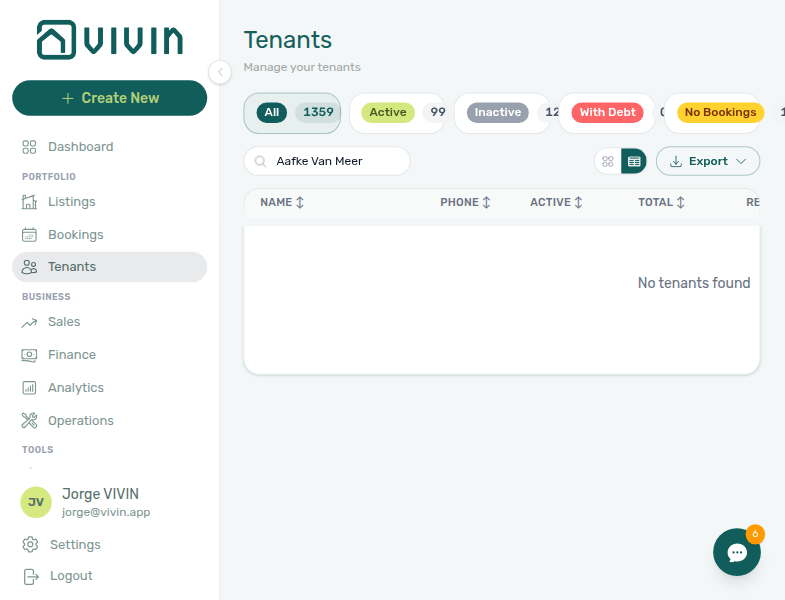785x600 pixels.
Task: Click the Finance banknote icon
Action: (30, 355)
